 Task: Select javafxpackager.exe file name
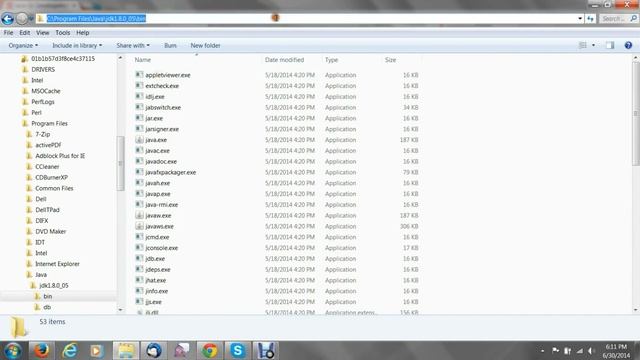(x=171, y=172)
